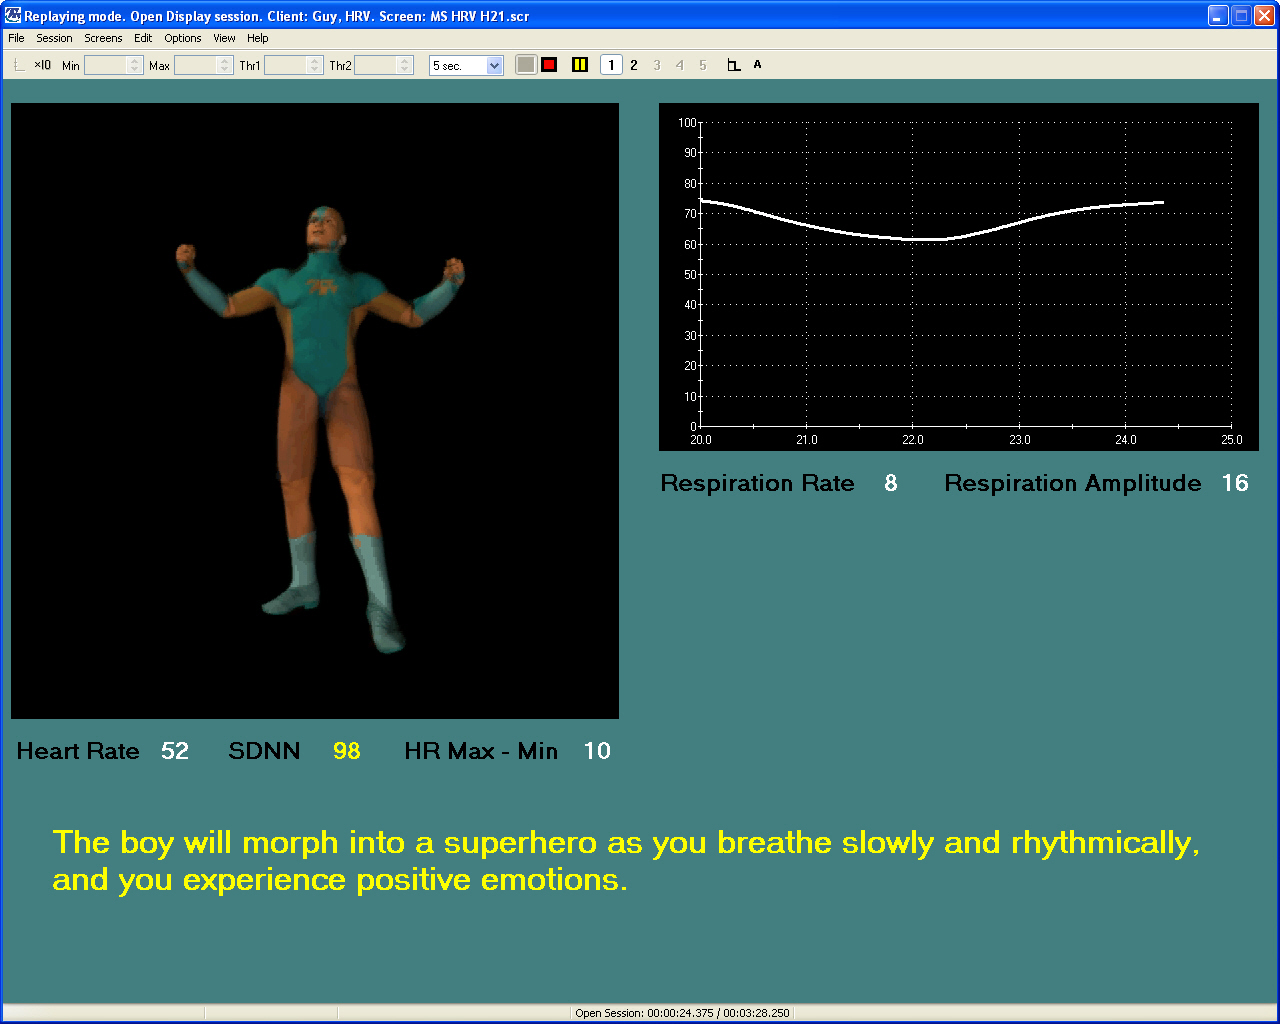This screenshot has width=1280, height=1024.
Task: Switch to screen 1 toggle
Action: 611,65
